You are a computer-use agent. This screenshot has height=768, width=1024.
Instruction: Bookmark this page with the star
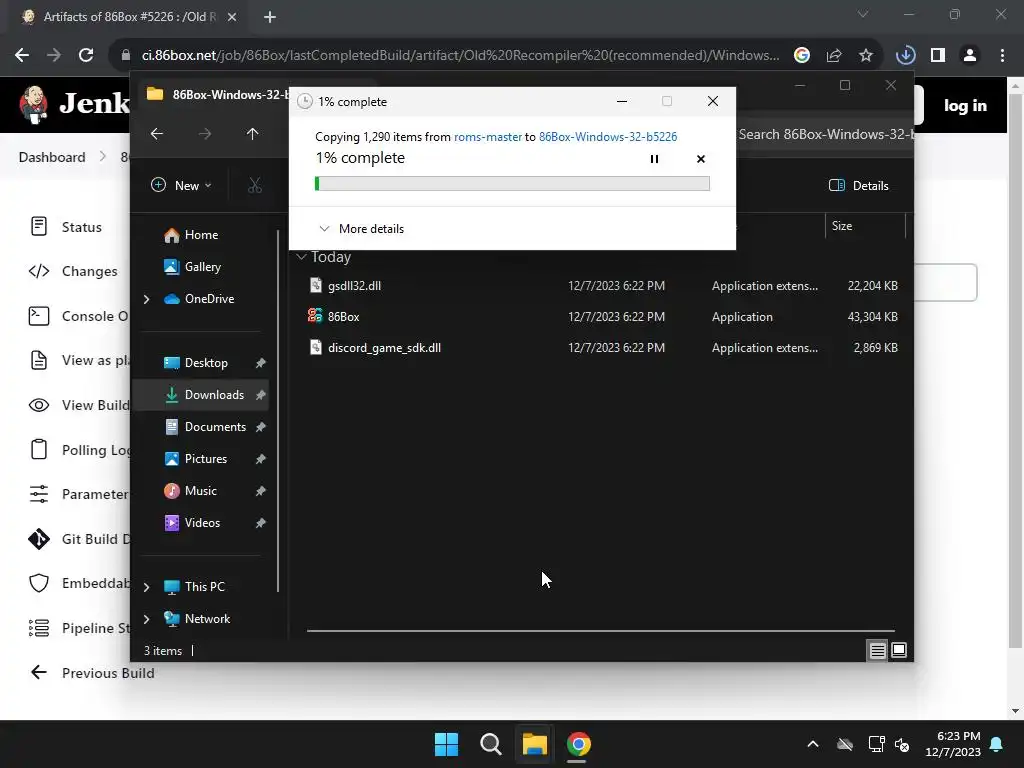tap(866, 56)
